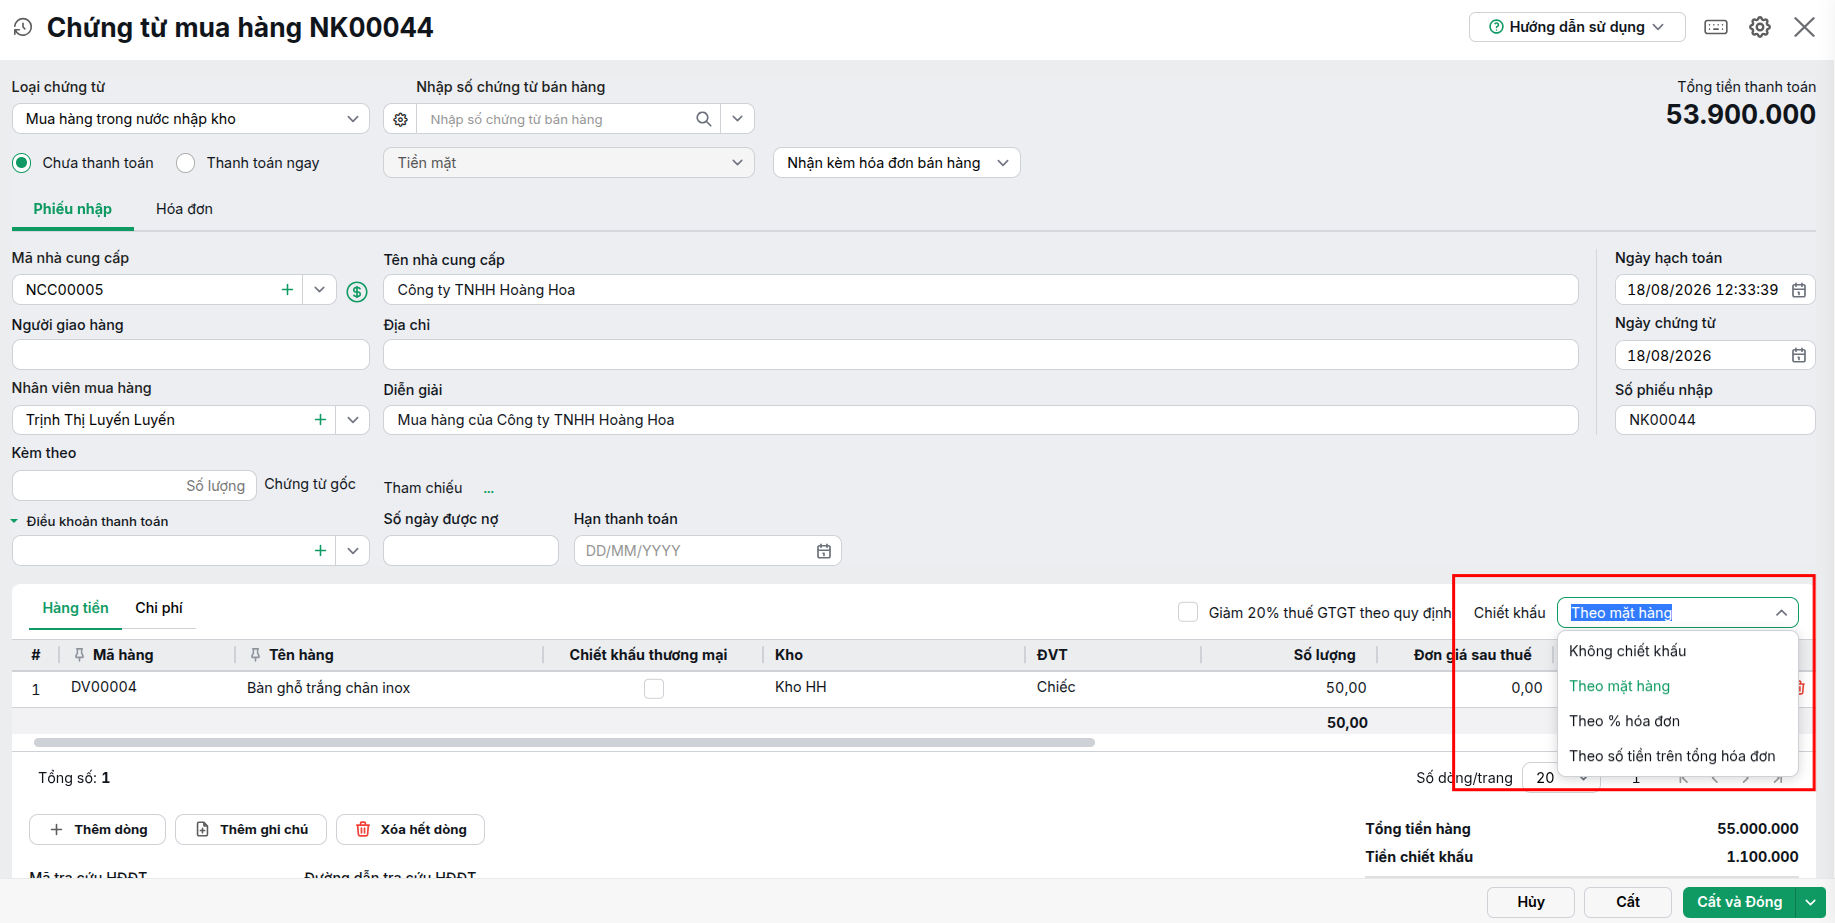Switch to Hóa đơn tab
The image size is (1835, 923).
point(184,209)
